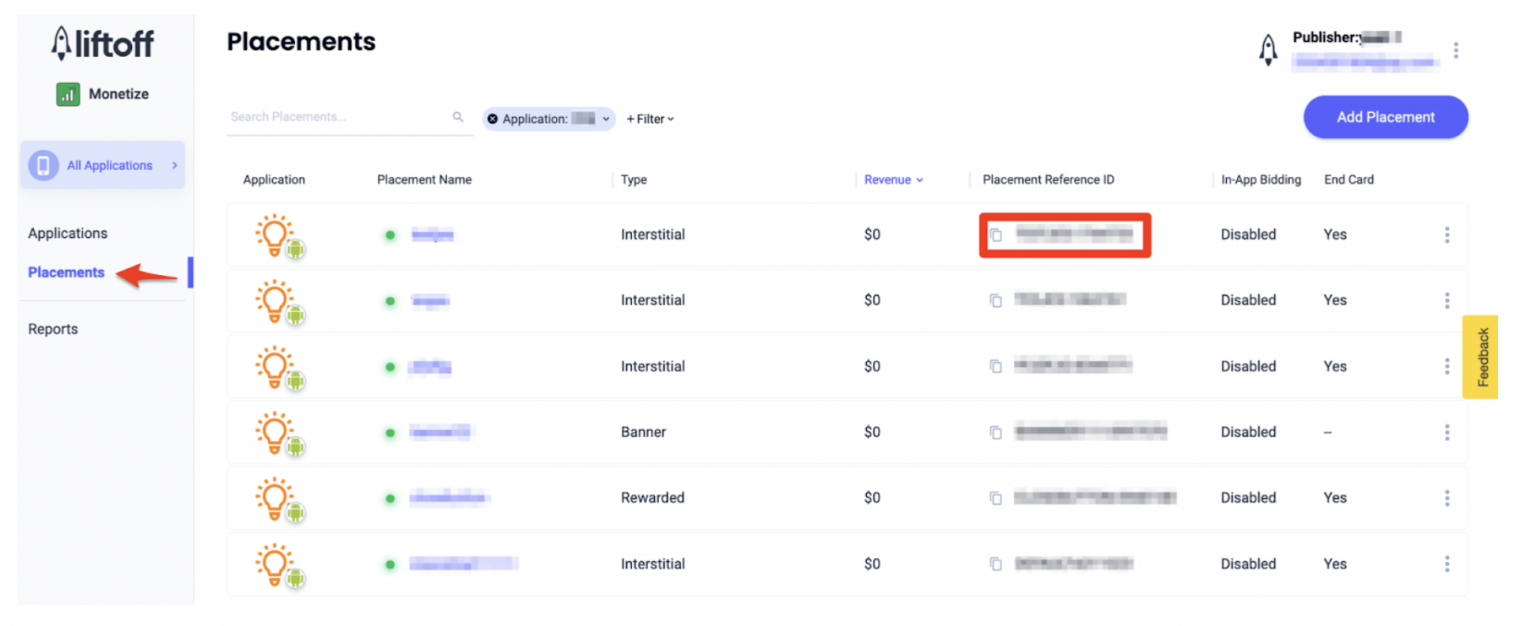The height and width of the screenshot is (626, 1536).
Task: Select the Monetize icon in the sidebar
Action: [68, 93]
